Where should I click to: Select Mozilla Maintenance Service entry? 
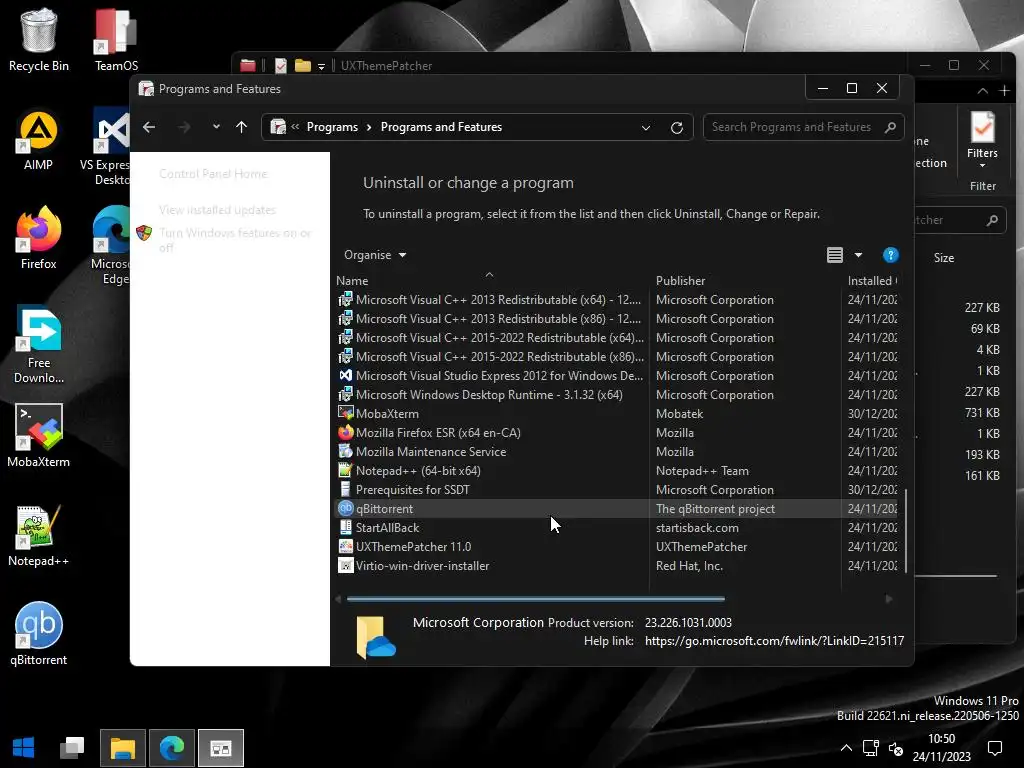pyautogui.click(x=616, y=451)
